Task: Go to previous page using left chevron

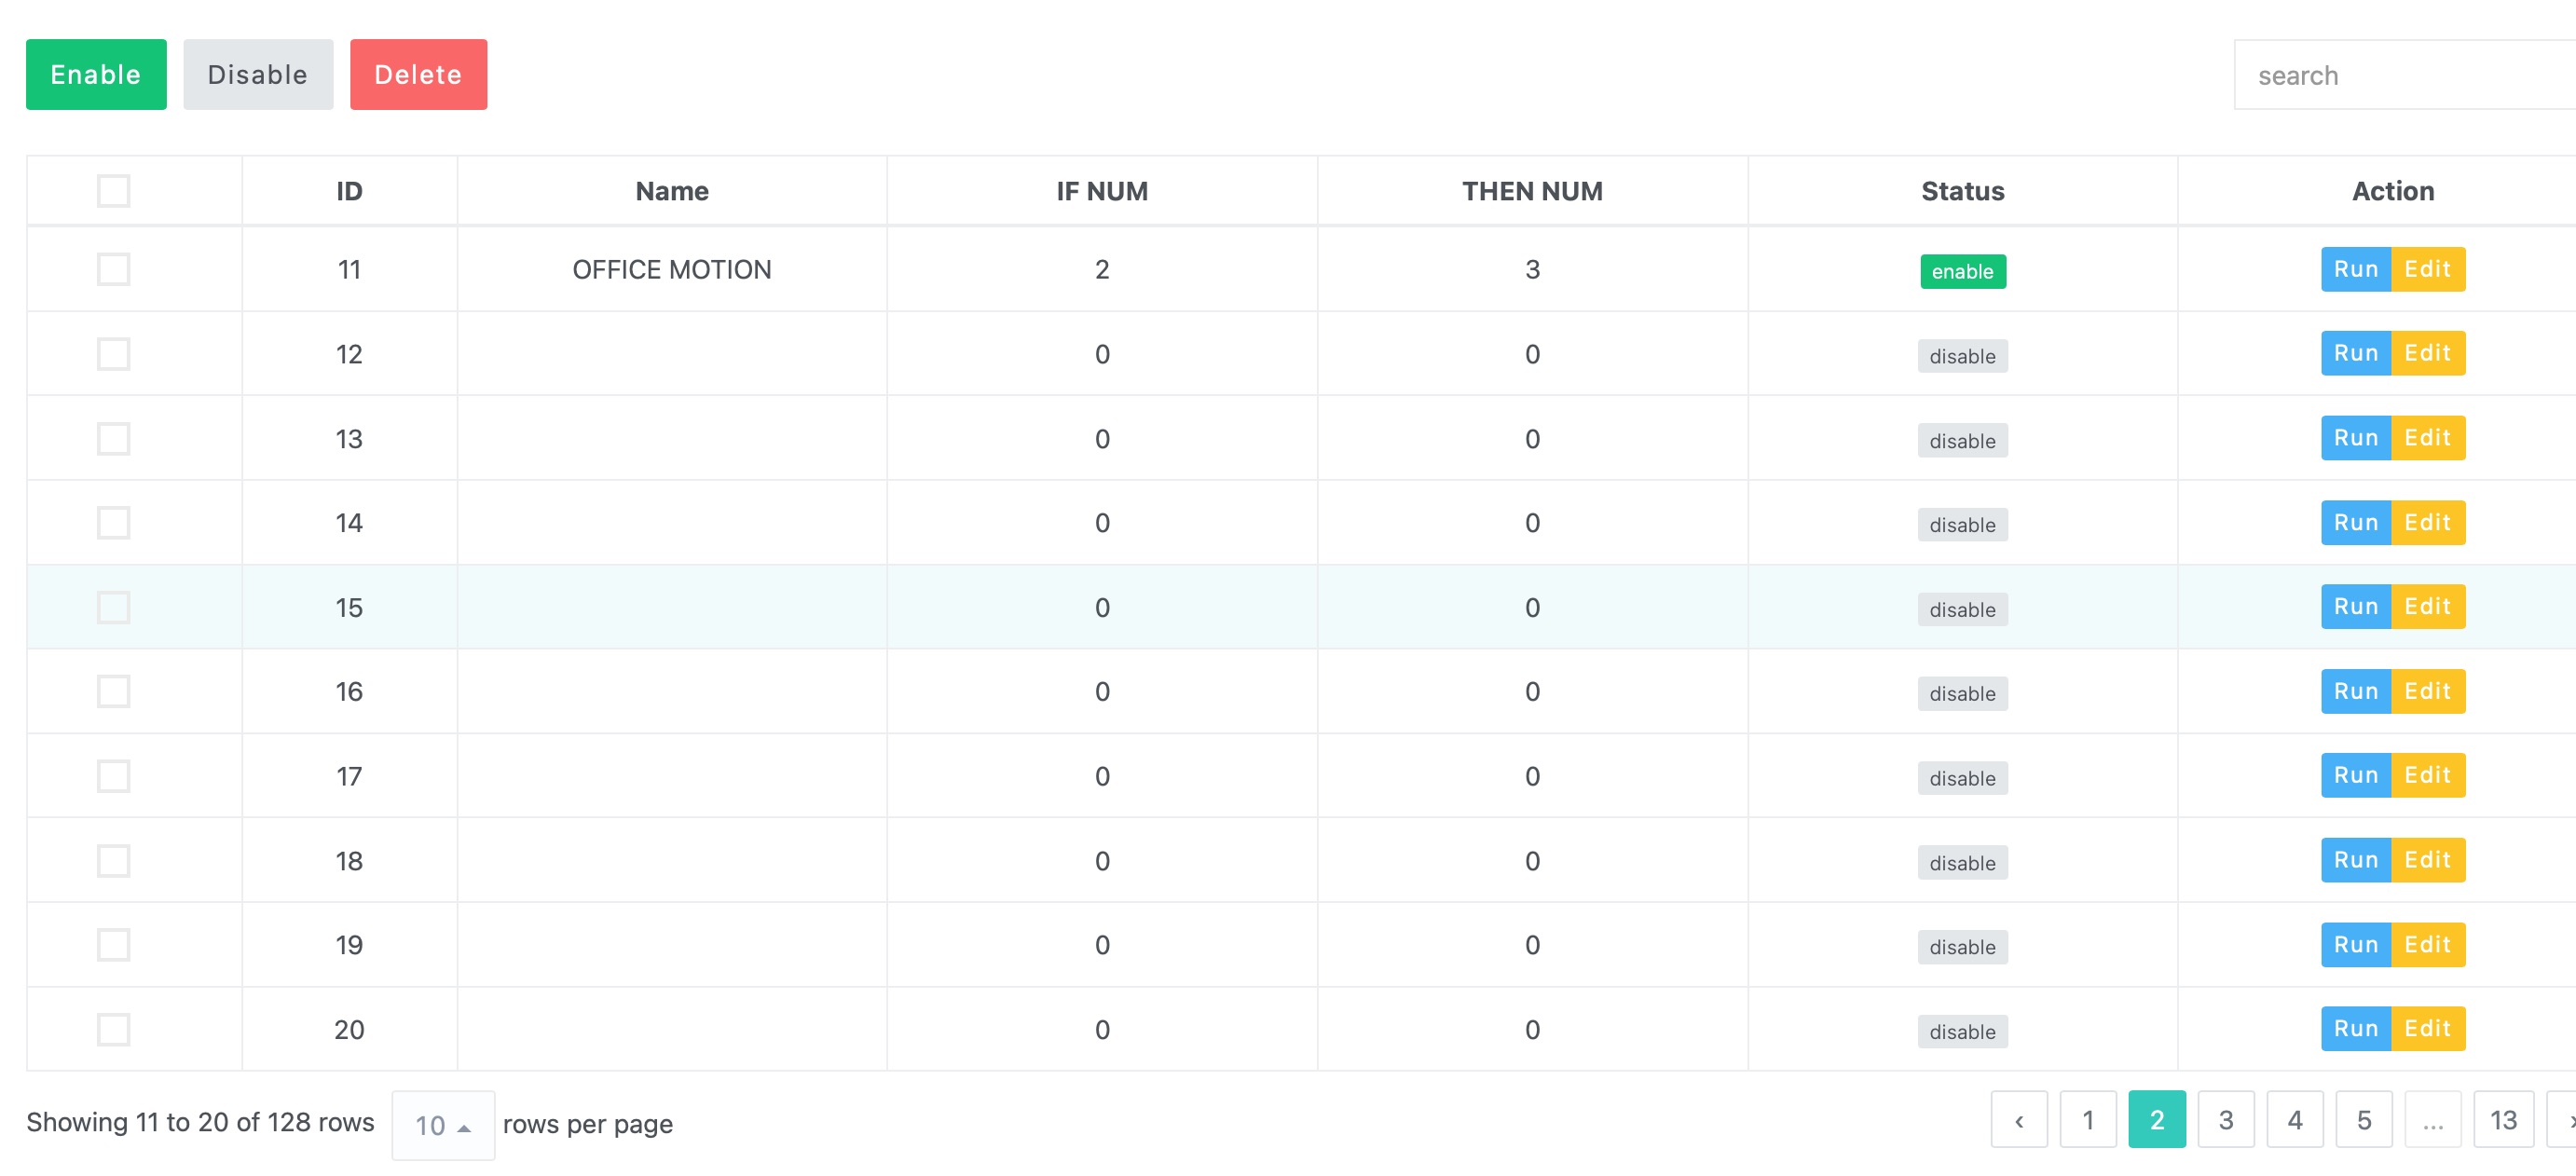Action: [x=2018, y=1120]
